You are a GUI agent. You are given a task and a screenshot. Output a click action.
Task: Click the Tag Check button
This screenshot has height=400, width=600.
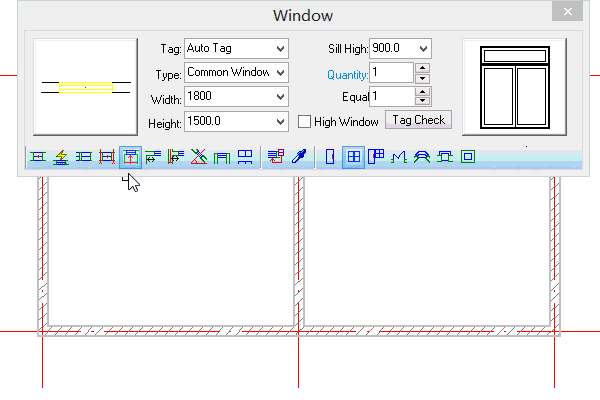[x=418, y=120]
